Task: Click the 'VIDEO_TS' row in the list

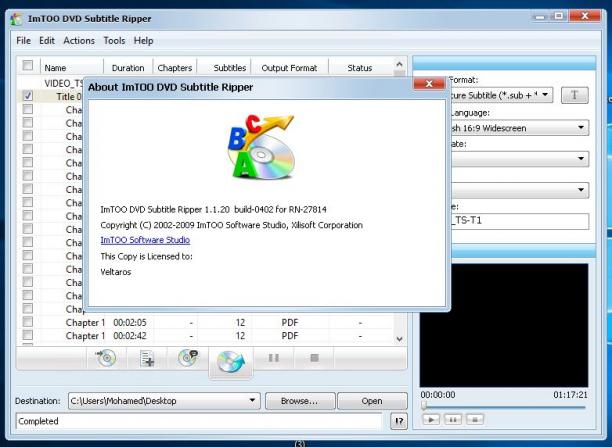Action: tap(64, 83)
